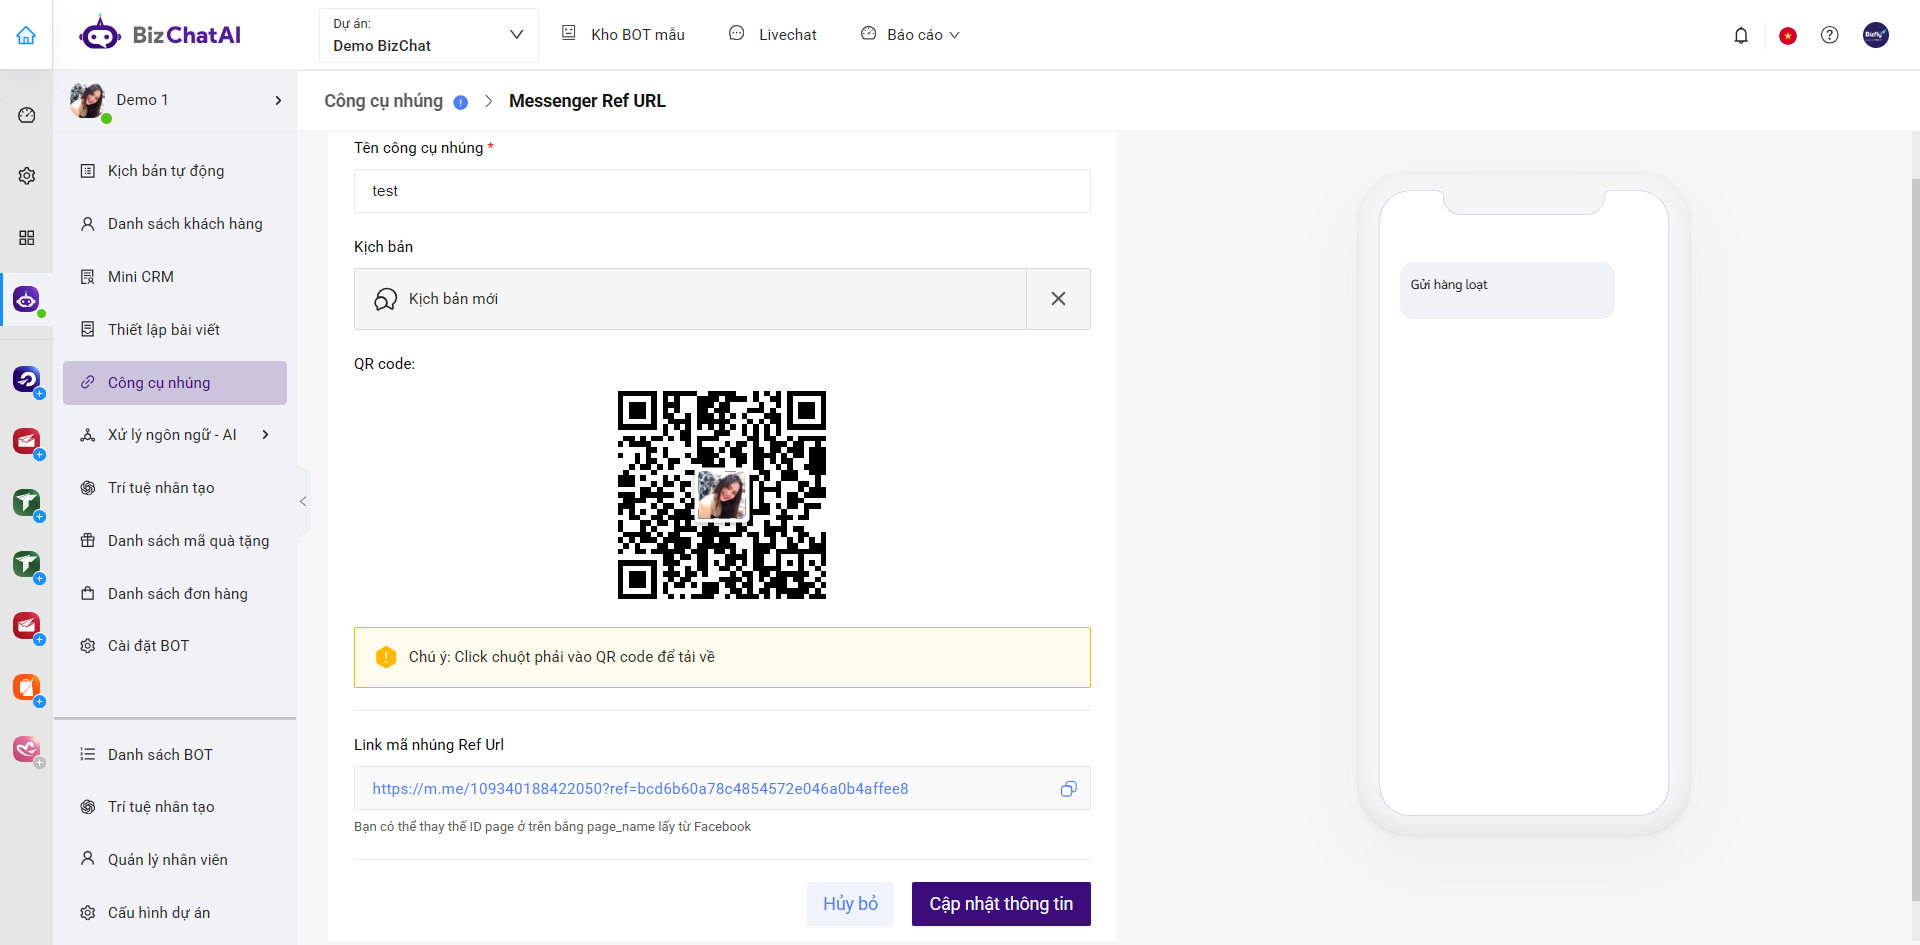Change language via Vietnam flag icon
This screenshot has width=1920, height=945.
coord(1788,36)
